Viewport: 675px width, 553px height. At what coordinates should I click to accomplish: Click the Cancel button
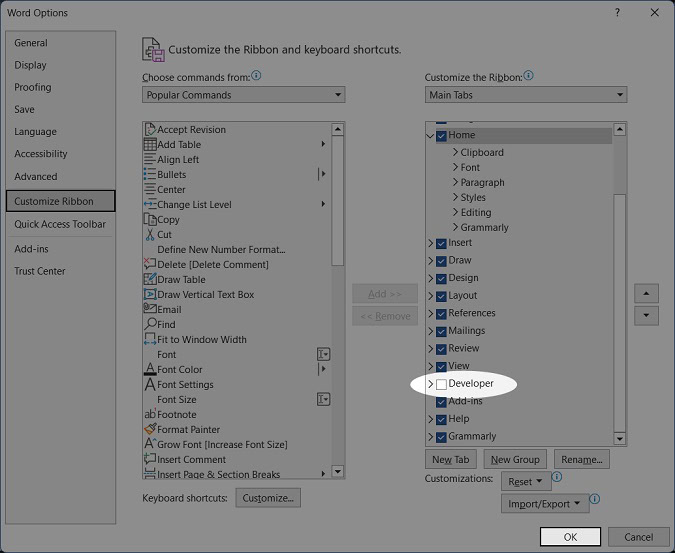[x=638, y=537]
